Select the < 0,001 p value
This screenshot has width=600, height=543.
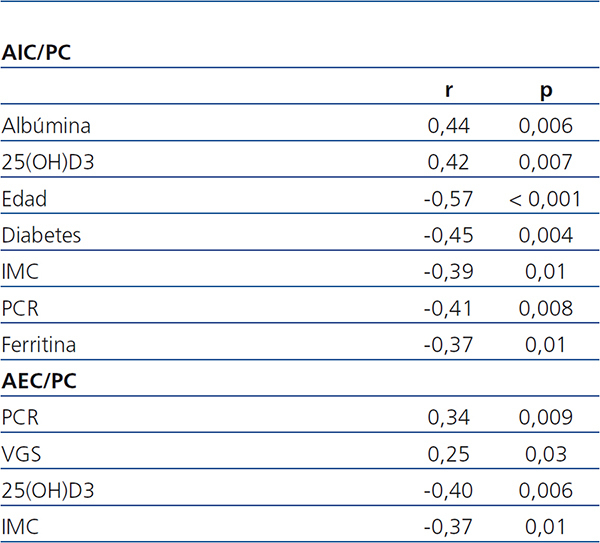tap(545, 199)
